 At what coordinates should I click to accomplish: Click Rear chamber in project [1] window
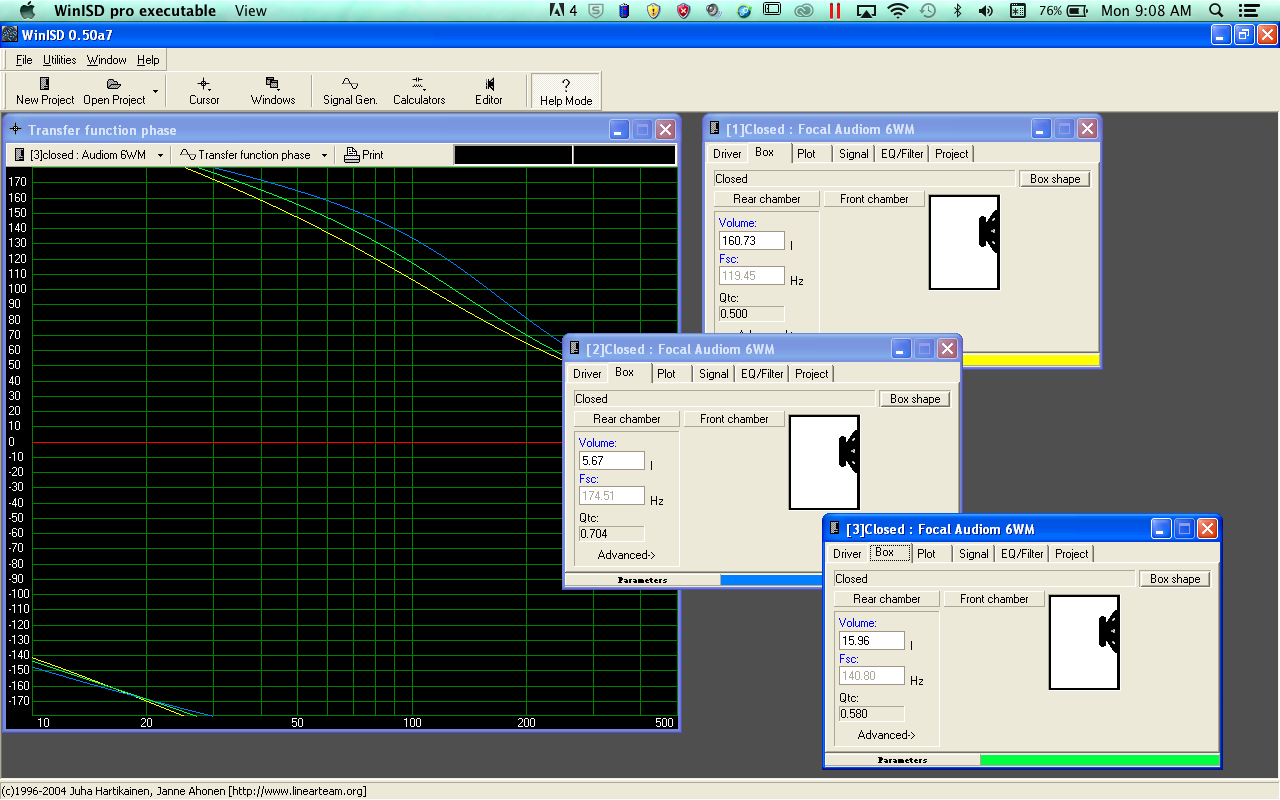click(767, 199)
